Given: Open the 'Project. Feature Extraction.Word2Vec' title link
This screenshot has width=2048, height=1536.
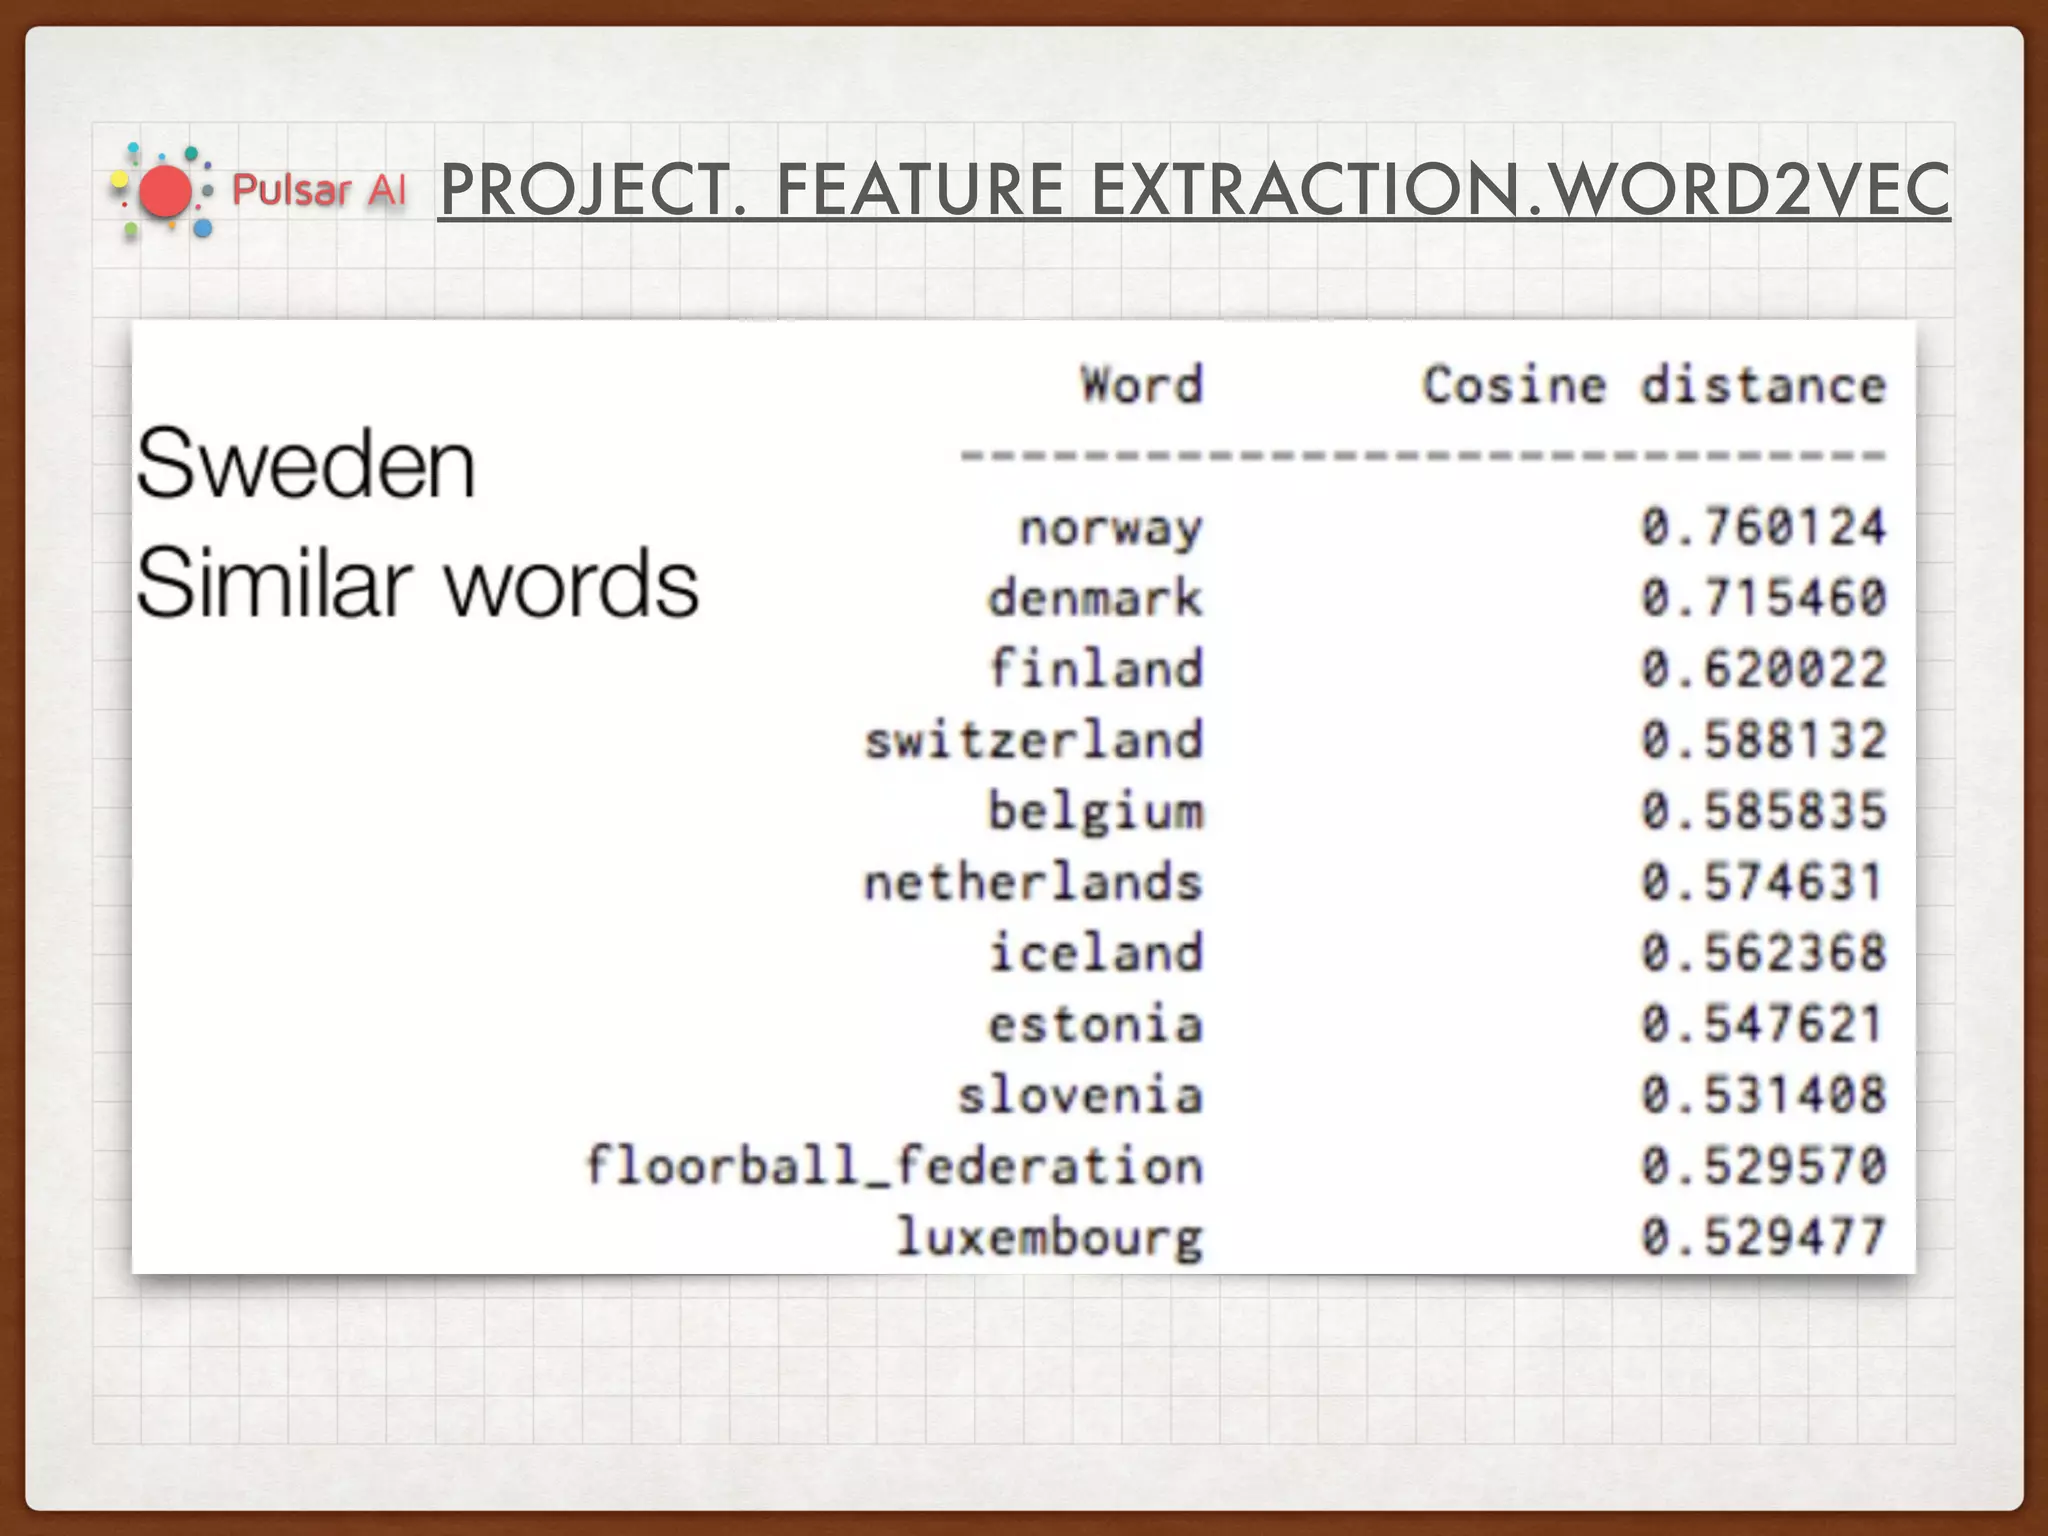Looking at the screenshot, I should (1194, 190).
